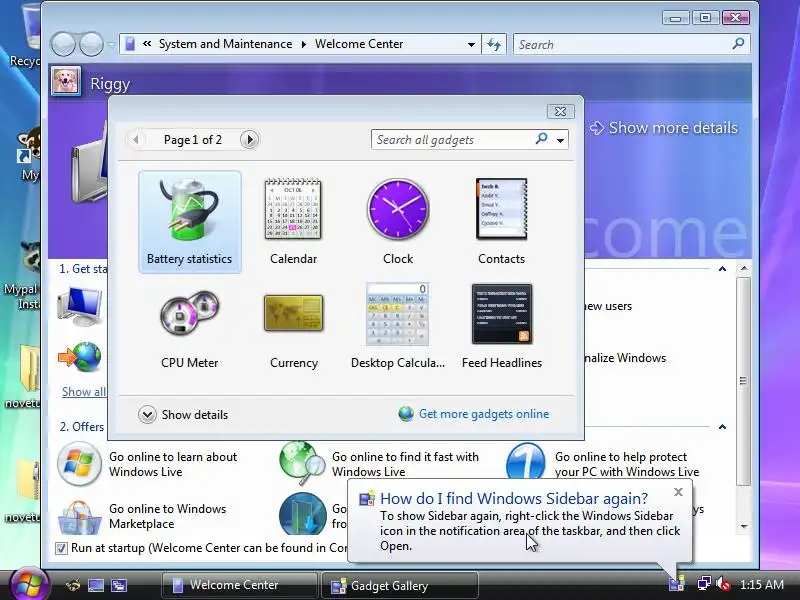The image size is (800, 600).
Task: Click view computer details monitor icon
Action: tap(80, 306)
